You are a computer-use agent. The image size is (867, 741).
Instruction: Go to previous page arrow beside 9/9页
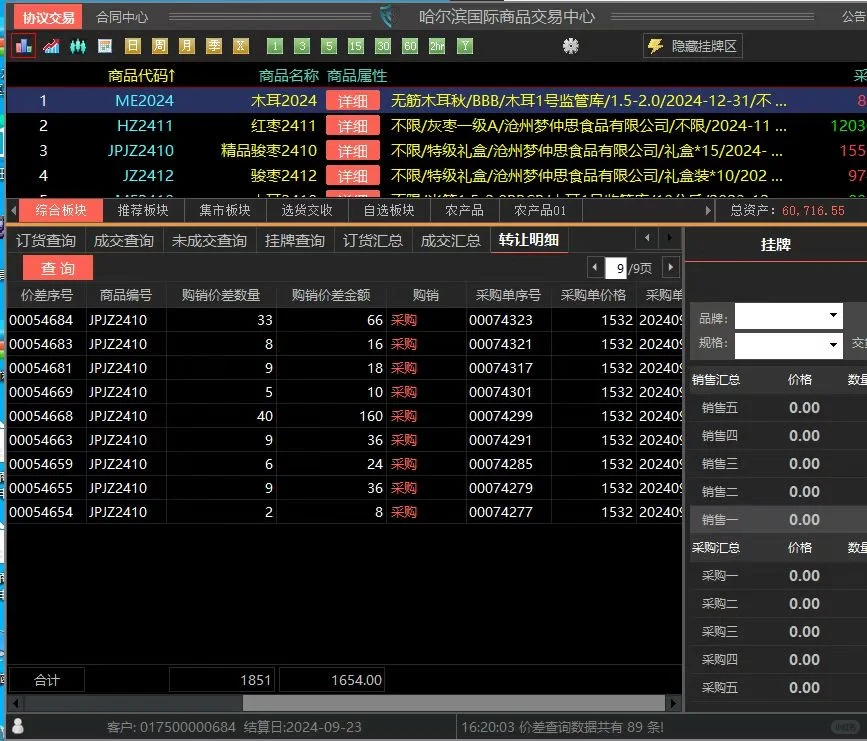point(595,268)
